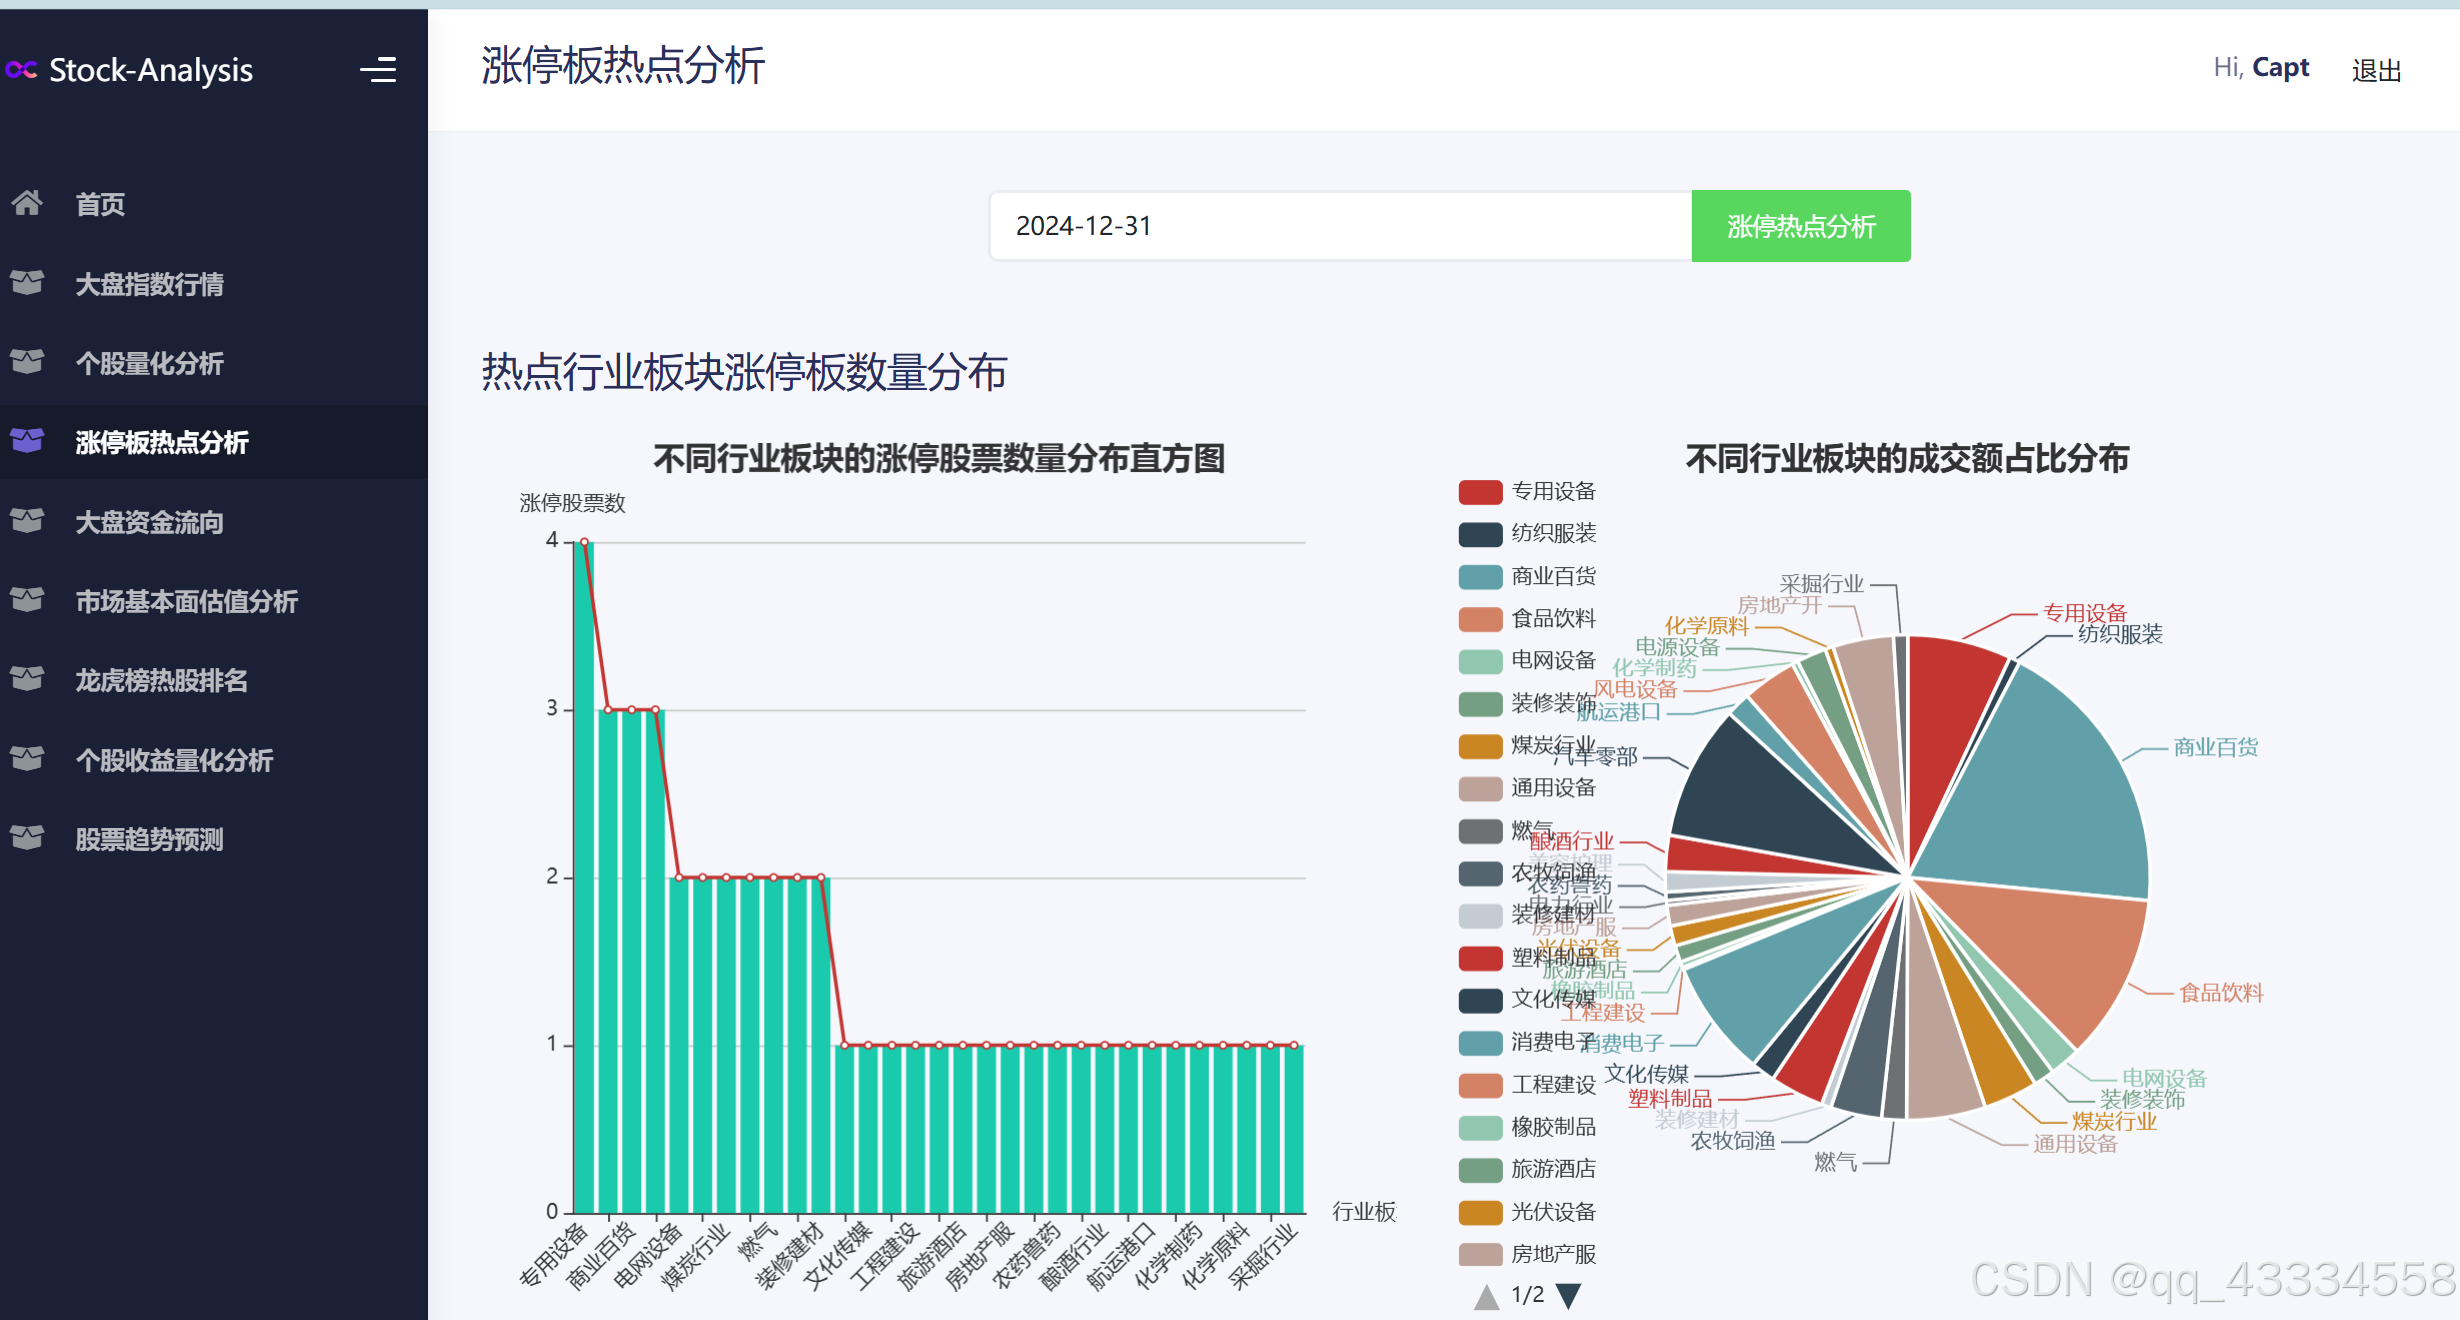Open the 市场基本面估值分析 menu item
The image size is (2460, 1320).
tap(186, 601)
